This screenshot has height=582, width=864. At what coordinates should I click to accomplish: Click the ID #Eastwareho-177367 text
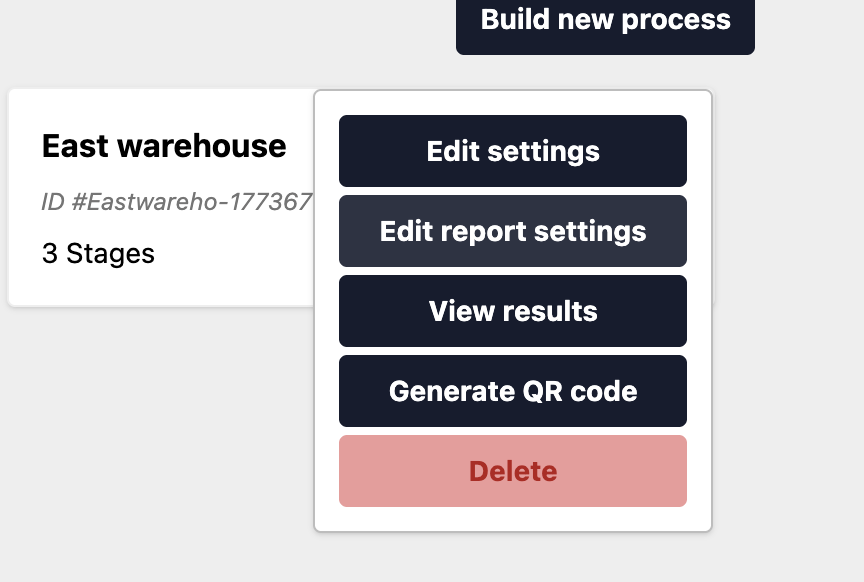point(176,202)
